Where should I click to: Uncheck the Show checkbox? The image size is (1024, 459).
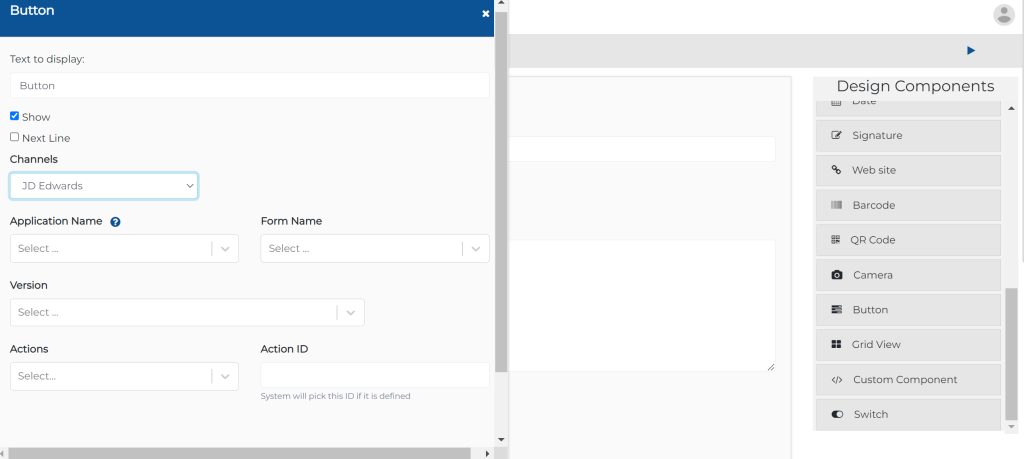point(14,116)
